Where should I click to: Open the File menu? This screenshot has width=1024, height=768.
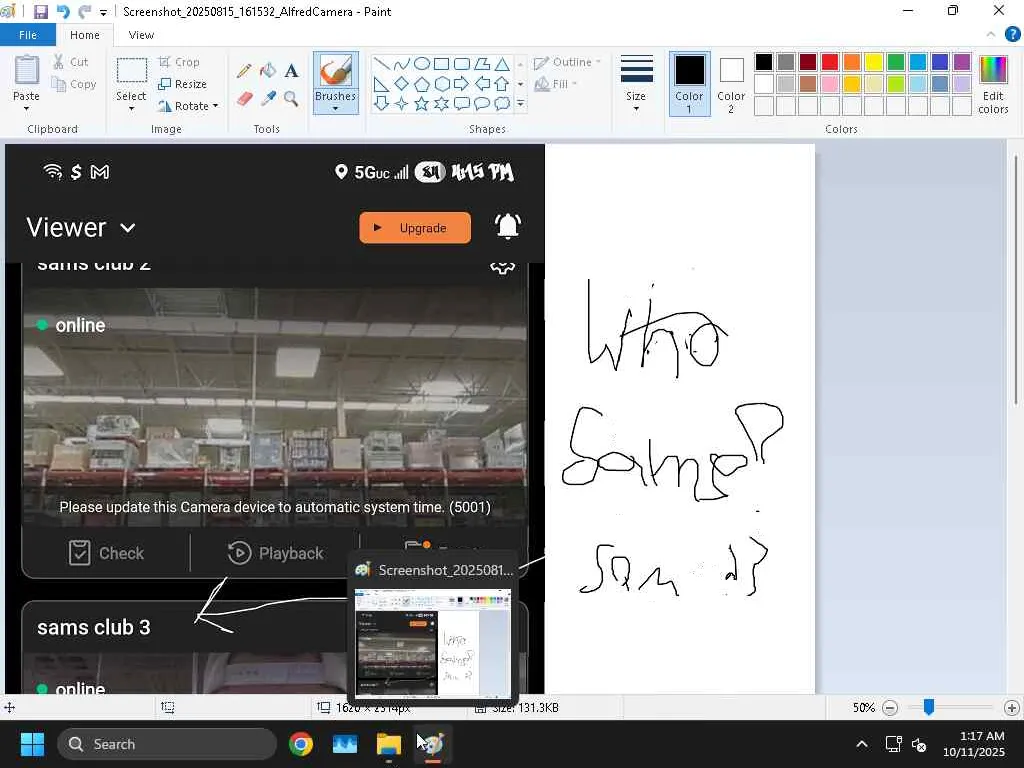coord(27,35)
